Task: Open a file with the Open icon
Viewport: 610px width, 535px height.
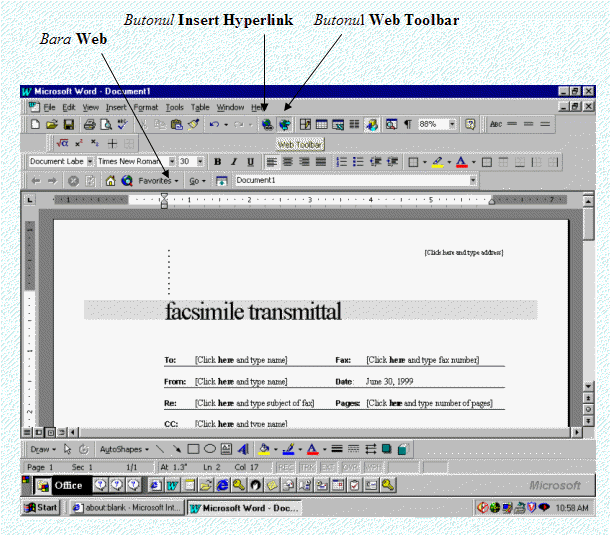Action: click(x=52, y=125)
